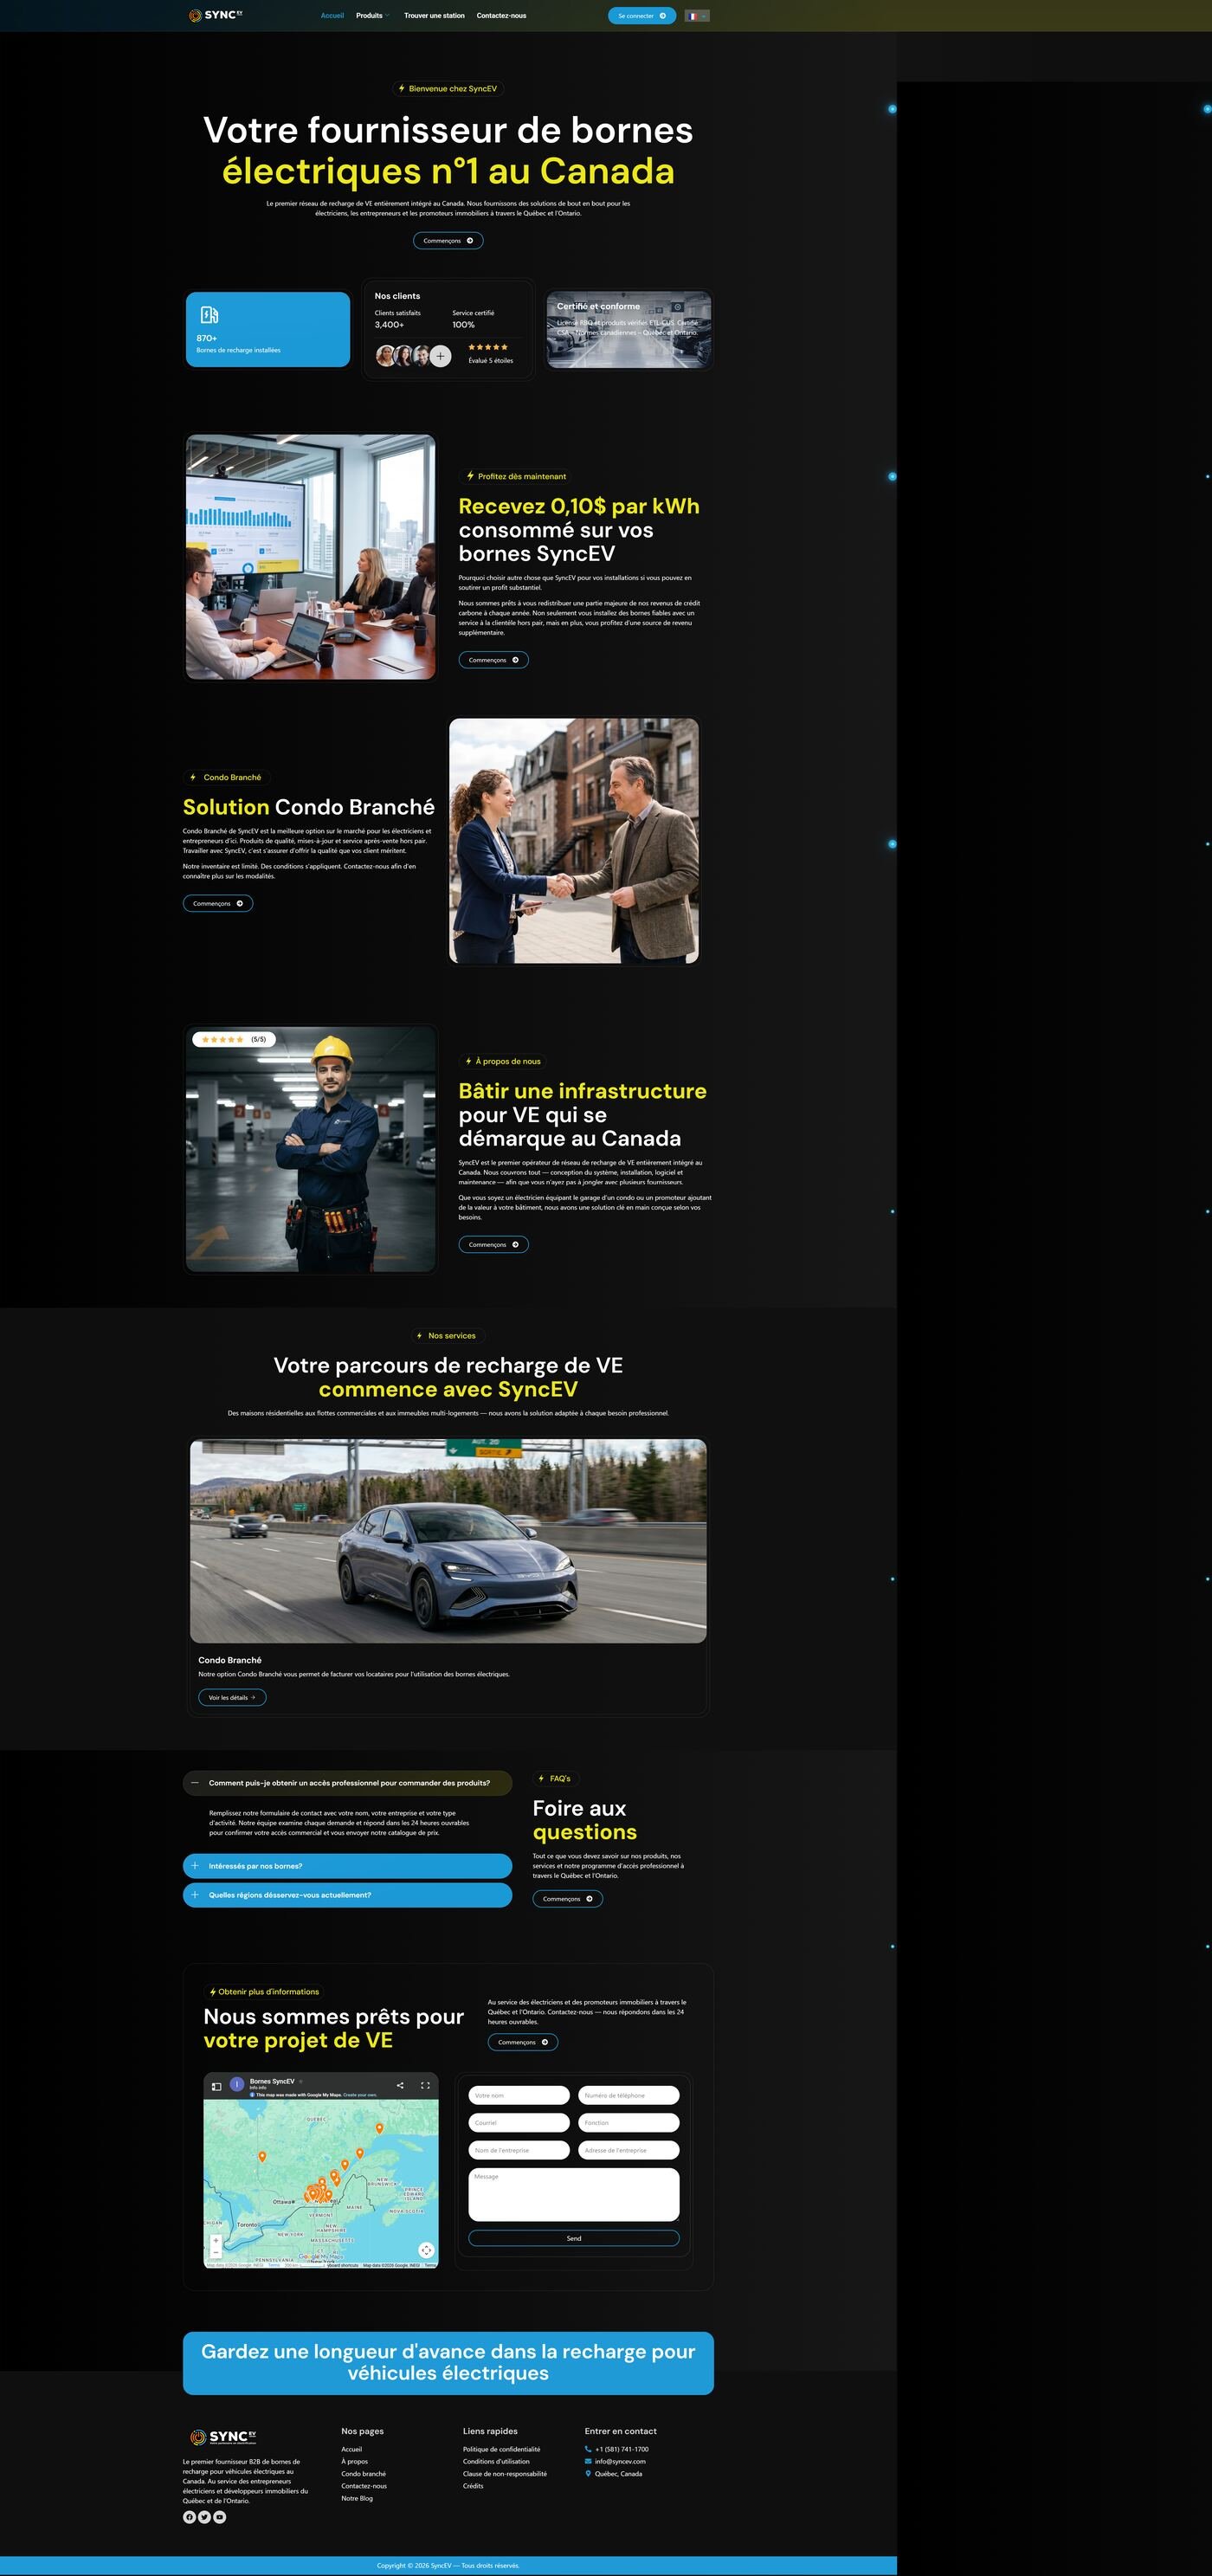1212x2576 pixels.
Task: Open the handshake photo
Action: tap(574, 841)
